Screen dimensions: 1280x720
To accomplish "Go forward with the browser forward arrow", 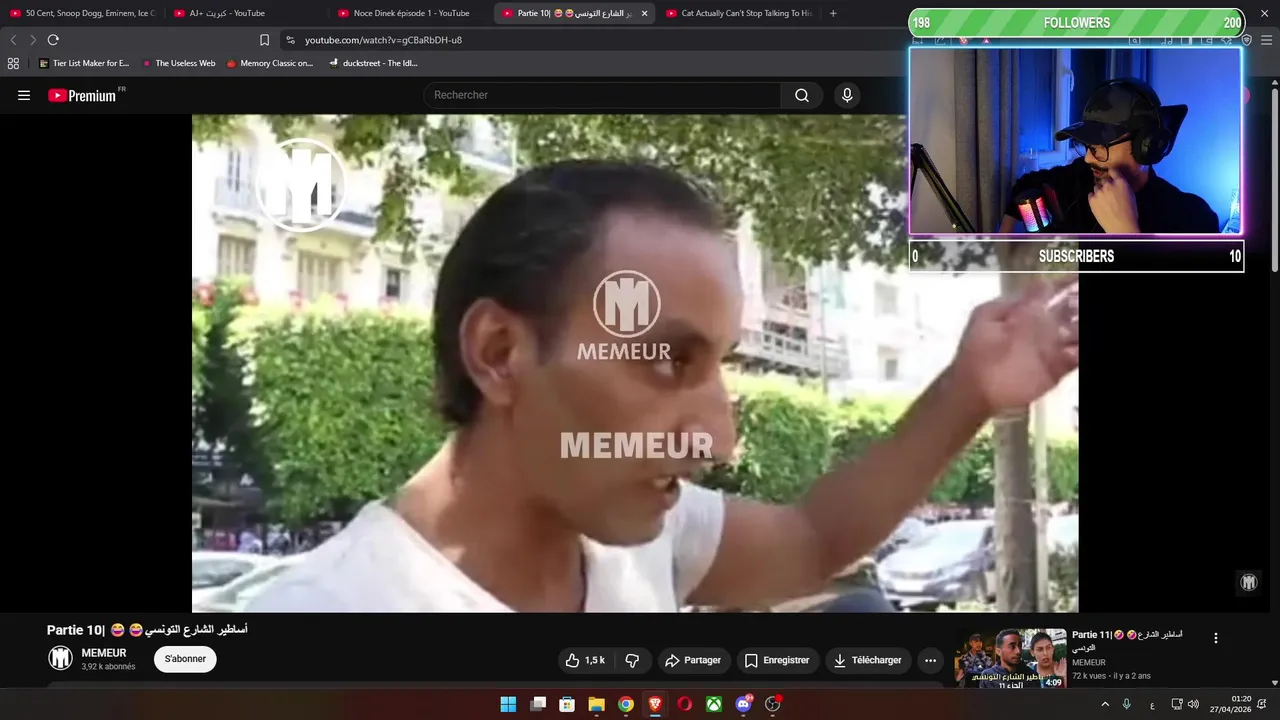I will (x=32, y=40).
